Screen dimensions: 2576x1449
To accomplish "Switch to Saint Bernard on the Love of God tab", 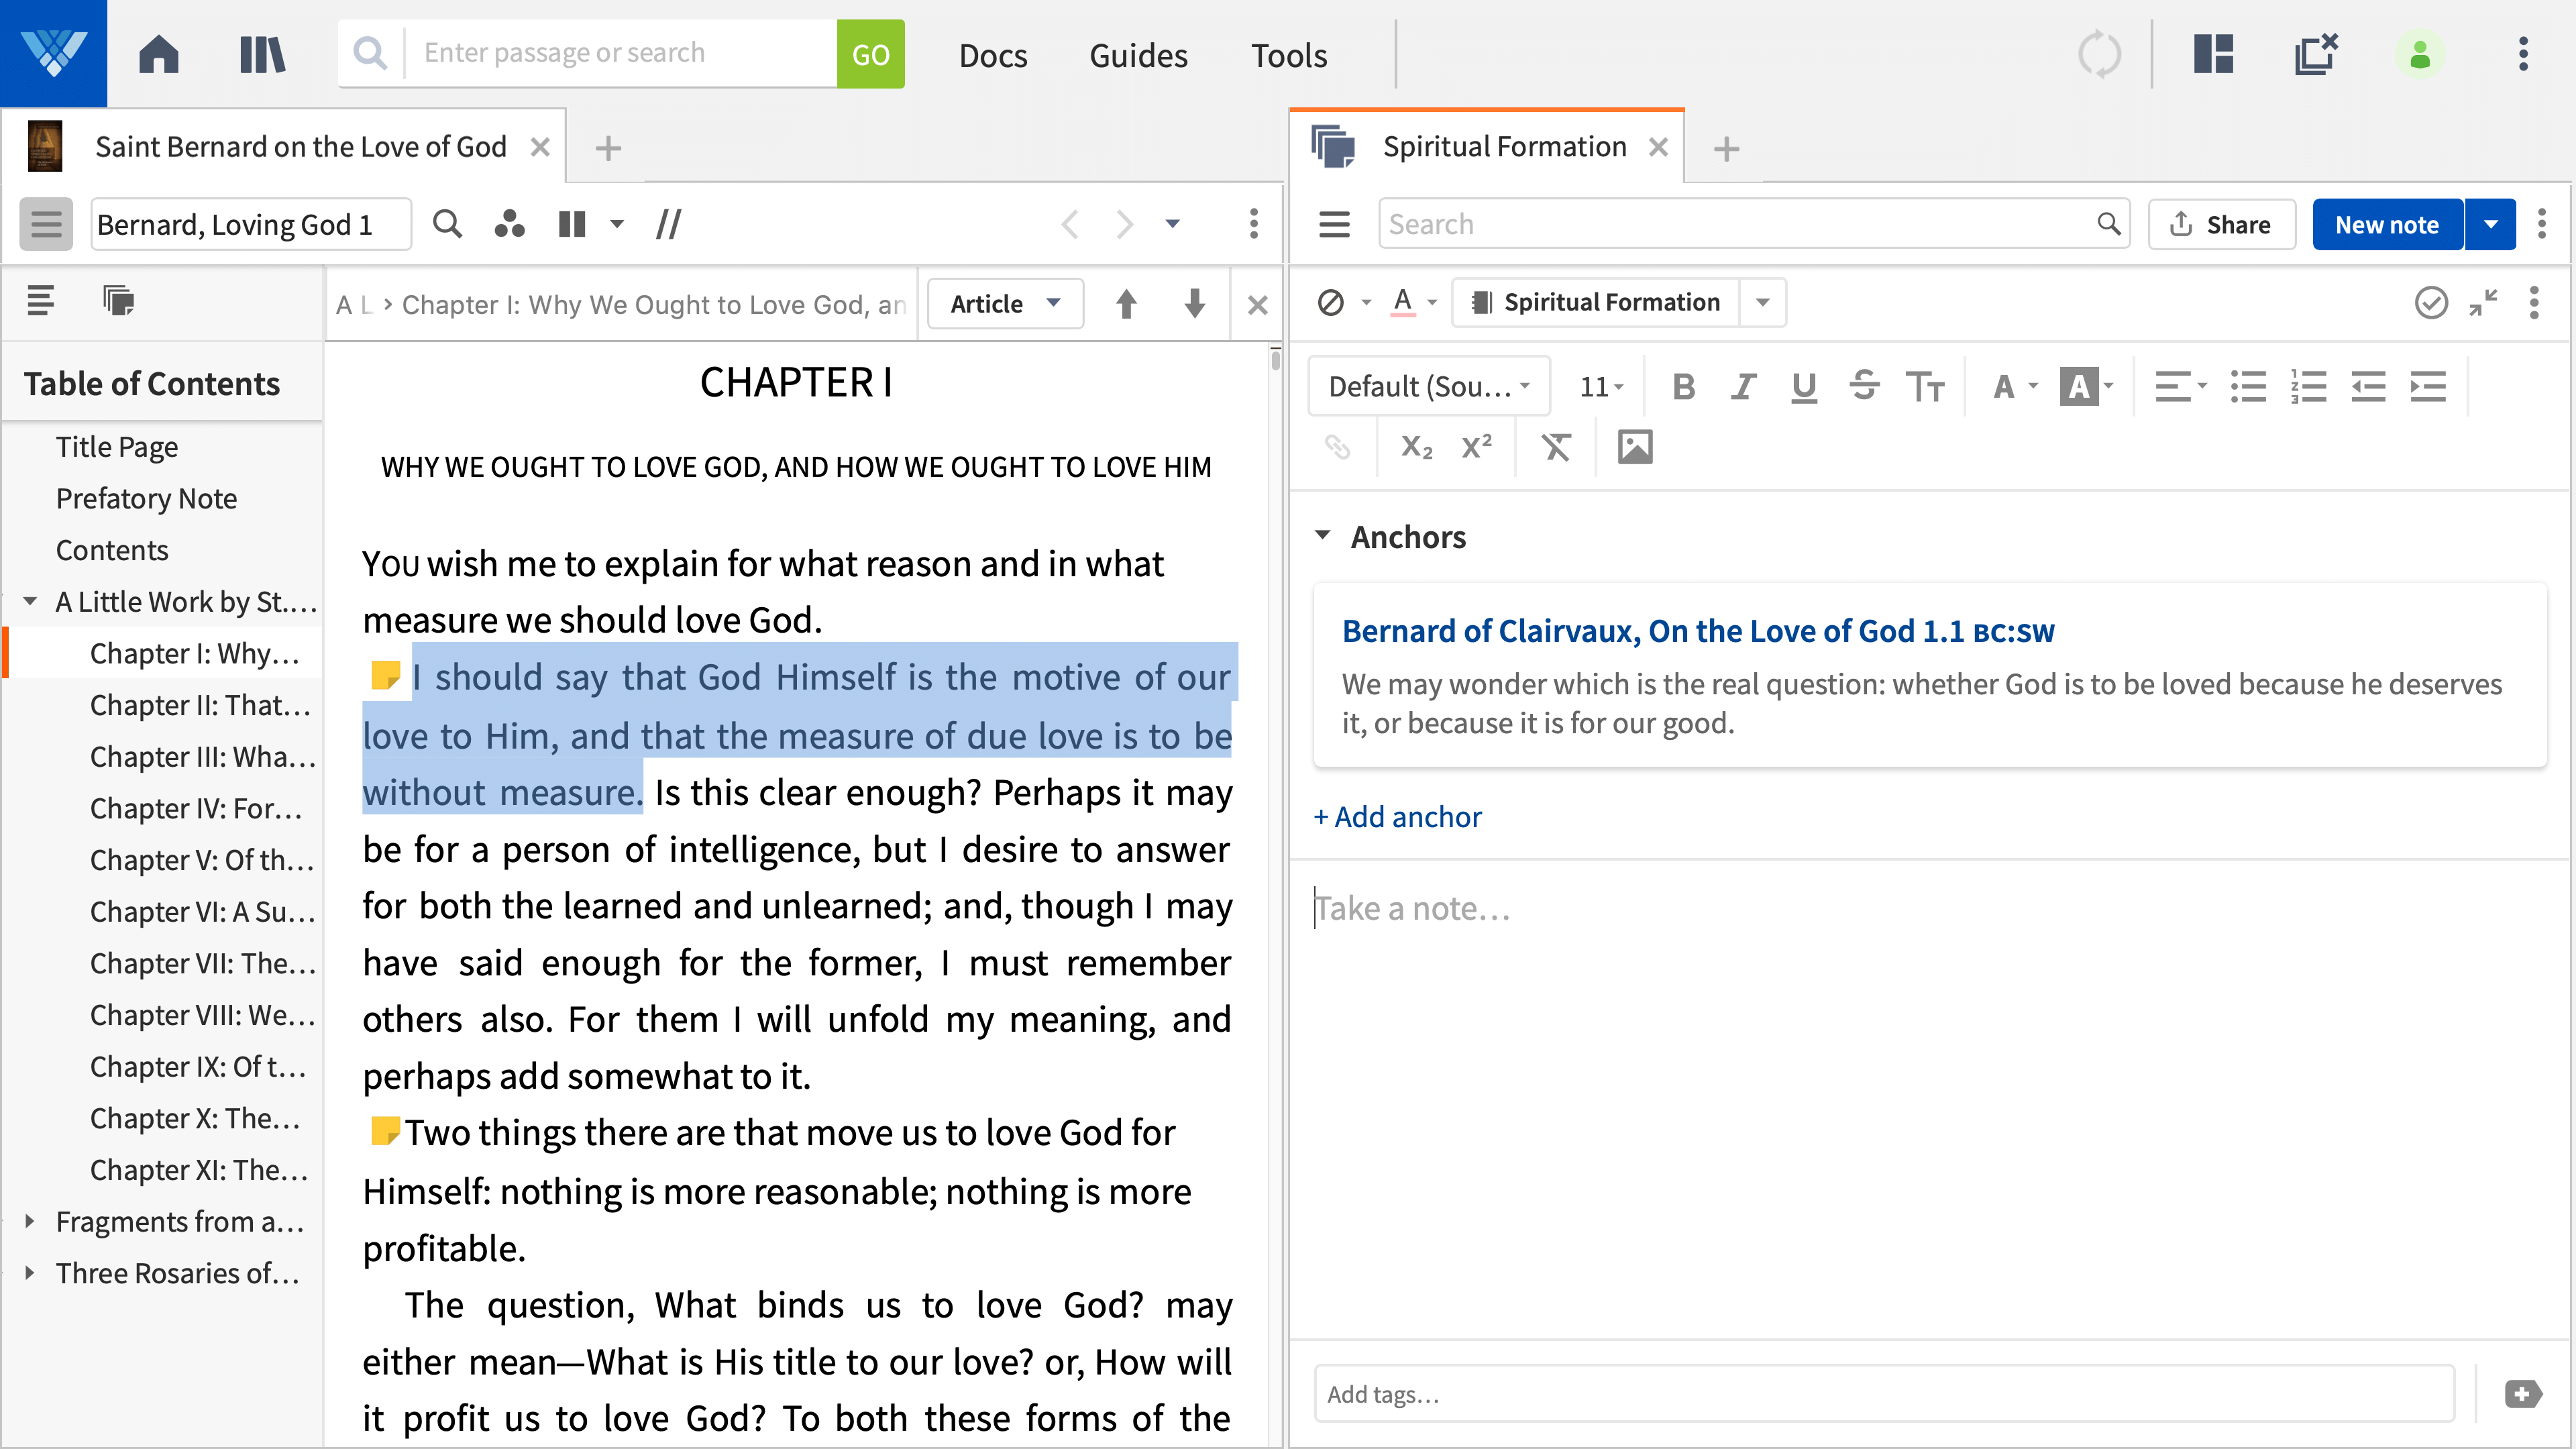I will (x=300, y=147).
